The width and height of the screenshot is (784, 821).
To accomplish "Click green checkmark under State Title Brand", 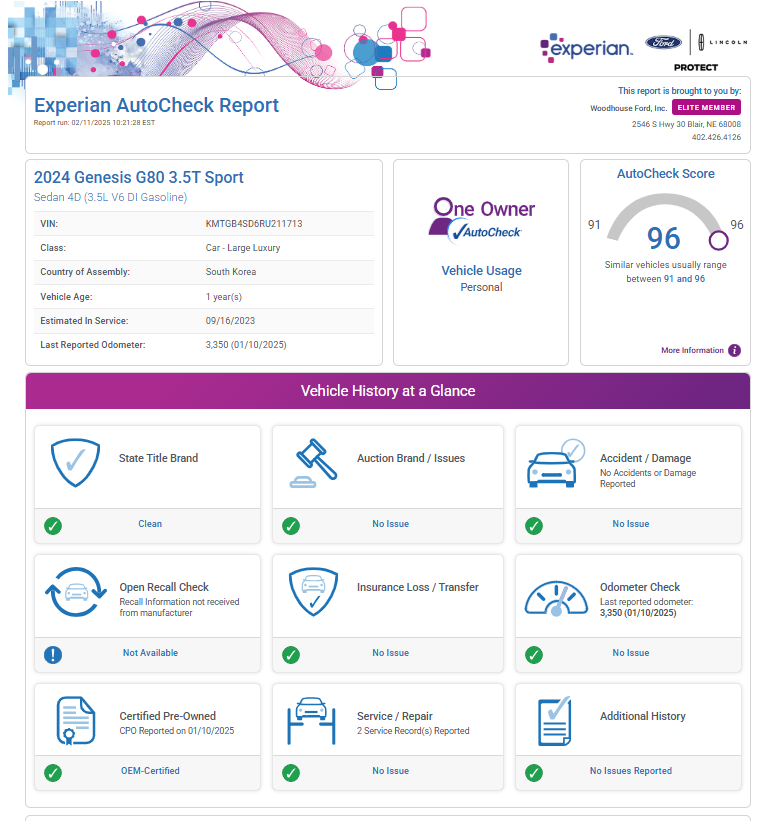I will (54, 525).
